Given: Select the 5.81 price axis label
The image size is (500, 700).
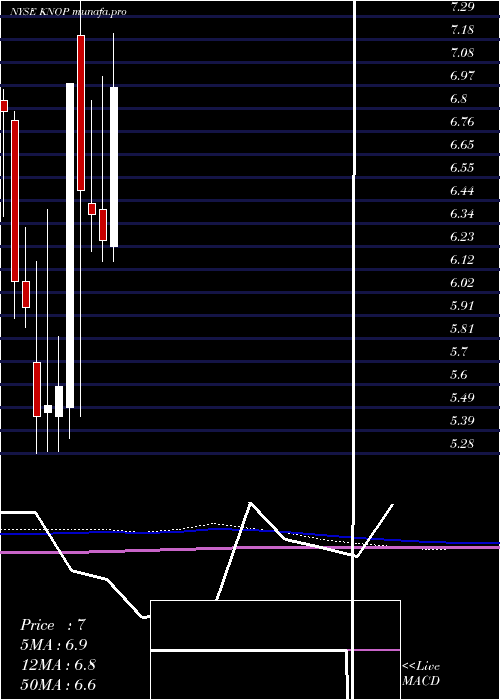Looking at the screenshot, I should [x=462, y=329].
